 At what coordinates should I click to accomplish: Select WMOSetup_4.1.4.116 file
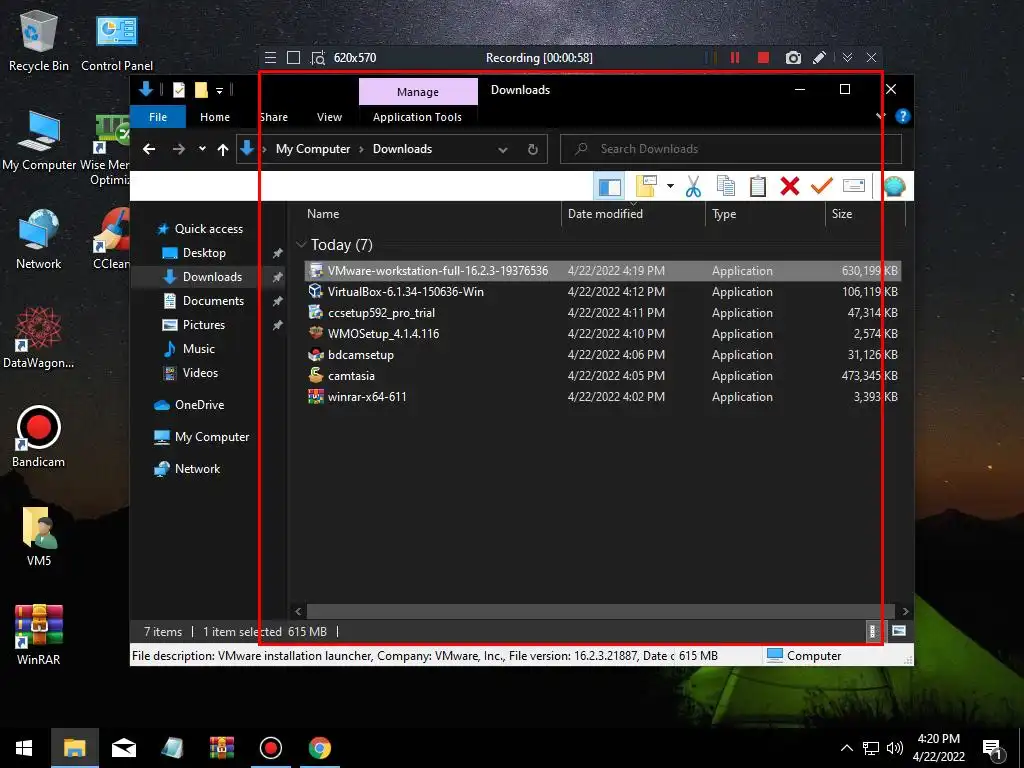pos(603,333)
